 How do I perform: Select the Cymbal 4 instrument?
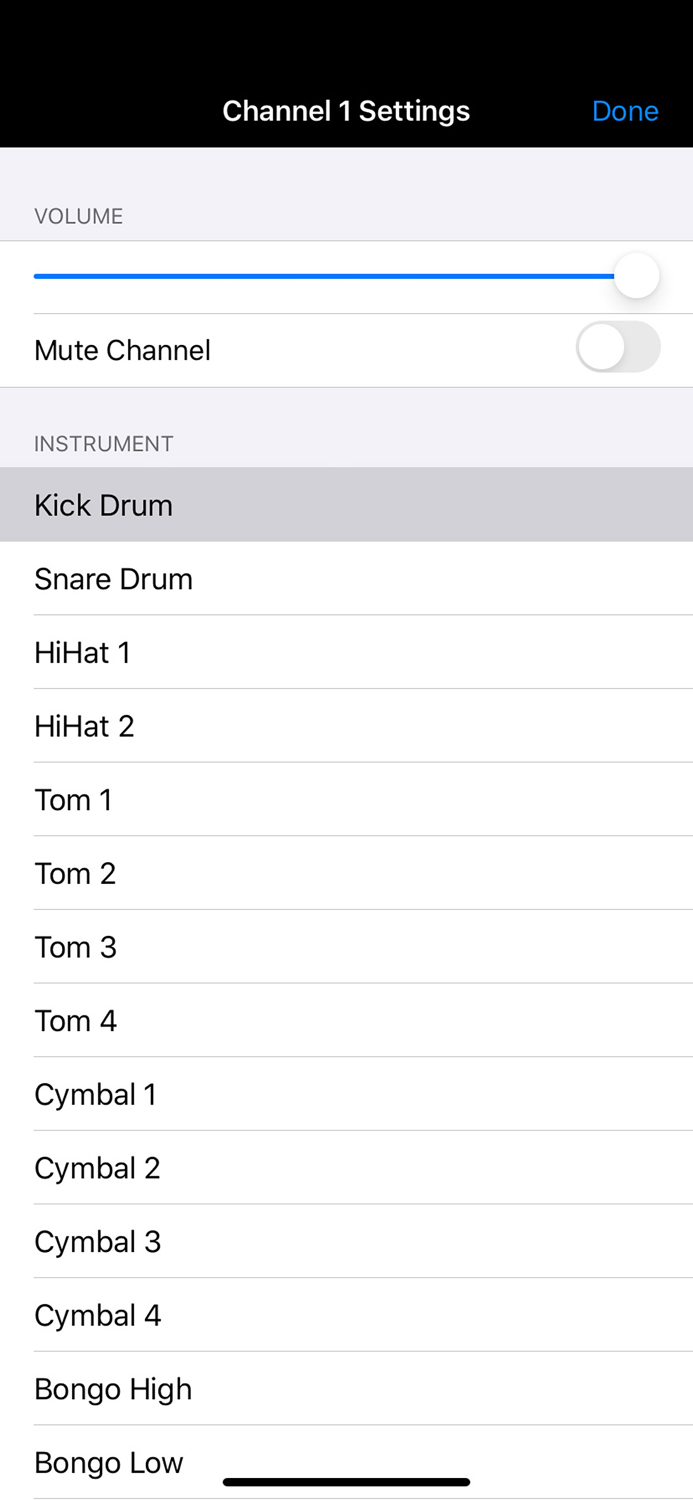pos(98,1315)
